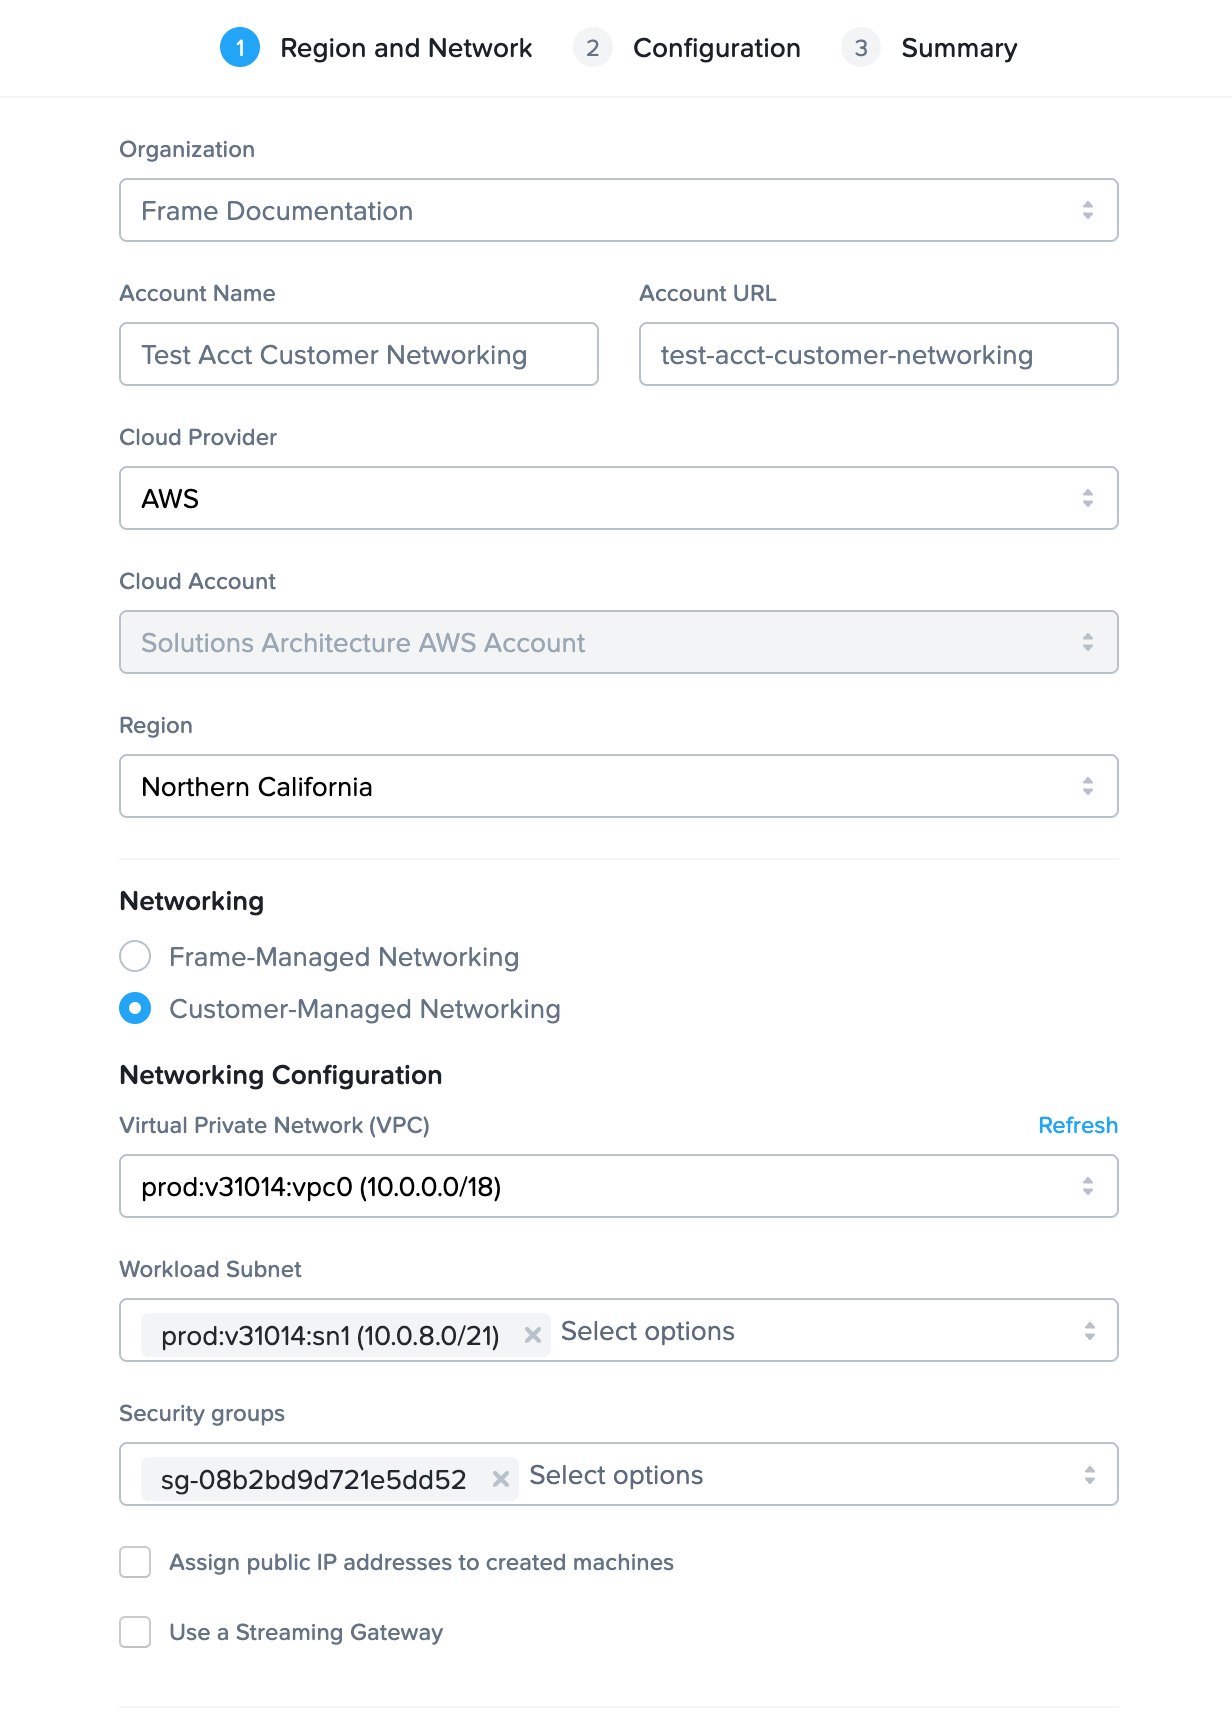
Task: Click the Refresh link for VPC list
Action: tap(1077, 1124)
